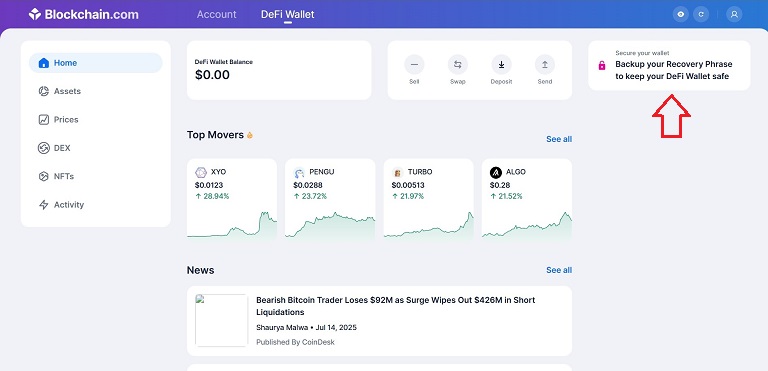The width and height of the screenshot is (768, 371).
Task: Click the refresh icon in header
Action: coord(701,14)
